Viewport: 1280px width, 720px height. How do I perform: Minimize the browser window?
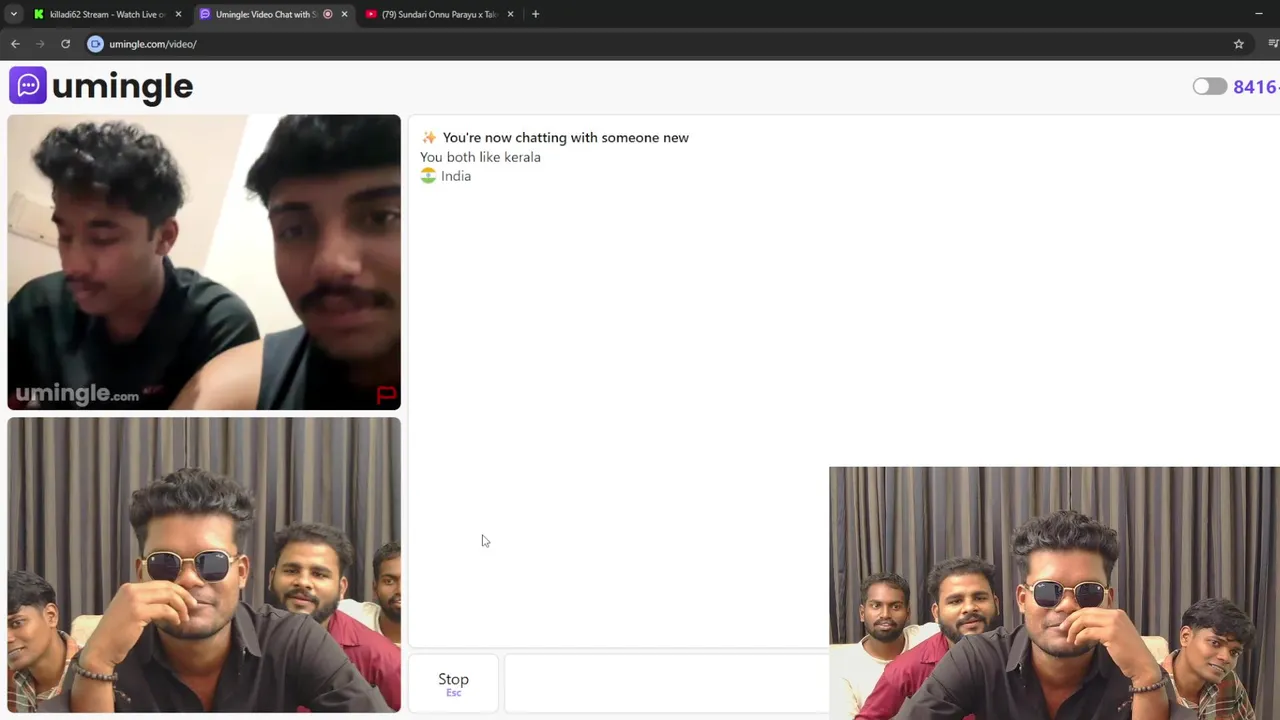pos(1258,14)
